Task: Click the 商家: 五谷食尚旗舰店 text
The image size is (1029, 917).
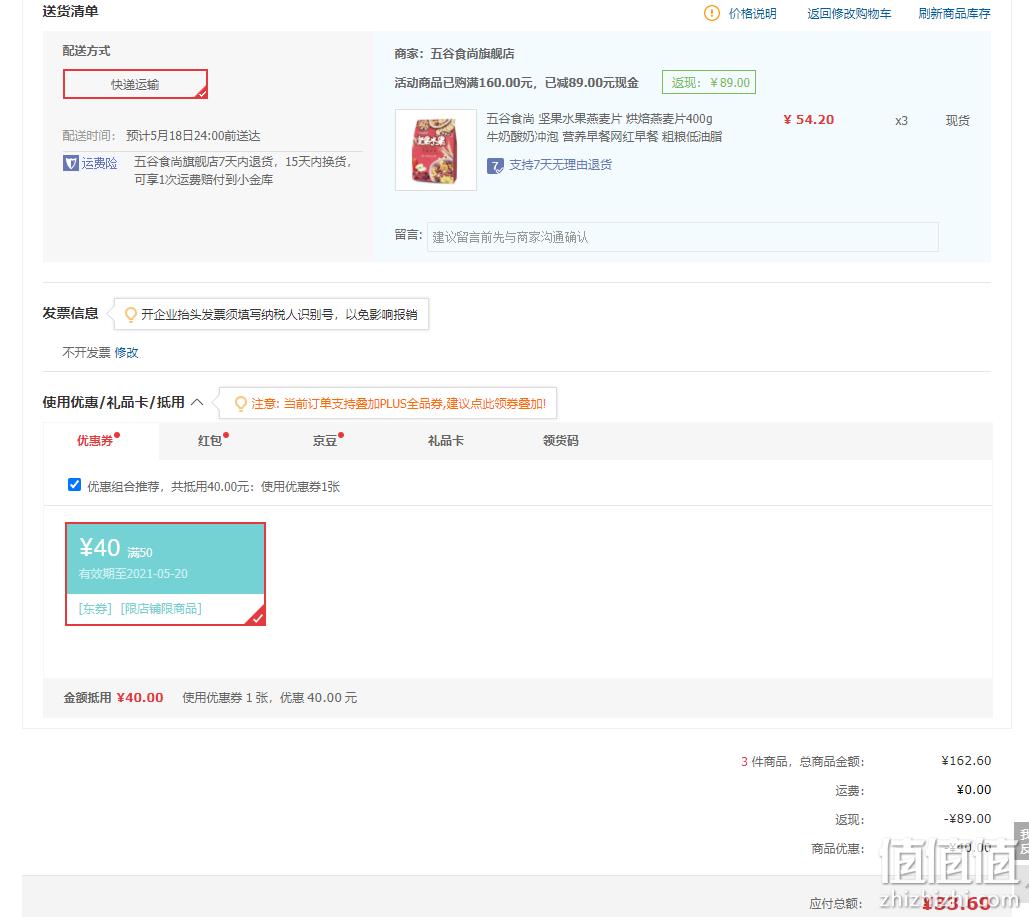Action: (x=454, y=54)
